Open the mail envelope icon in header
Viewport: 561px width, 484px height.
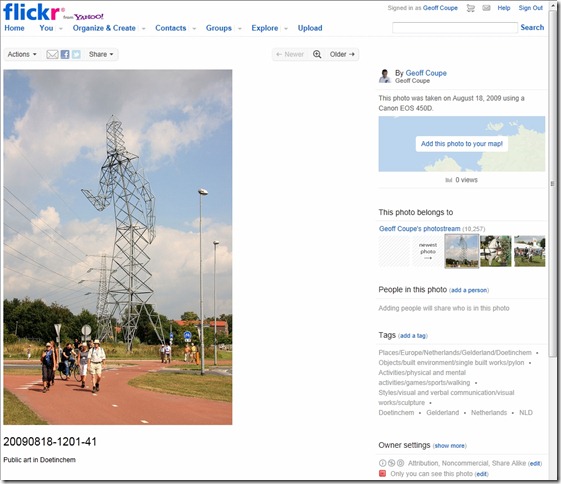point(486,8)
